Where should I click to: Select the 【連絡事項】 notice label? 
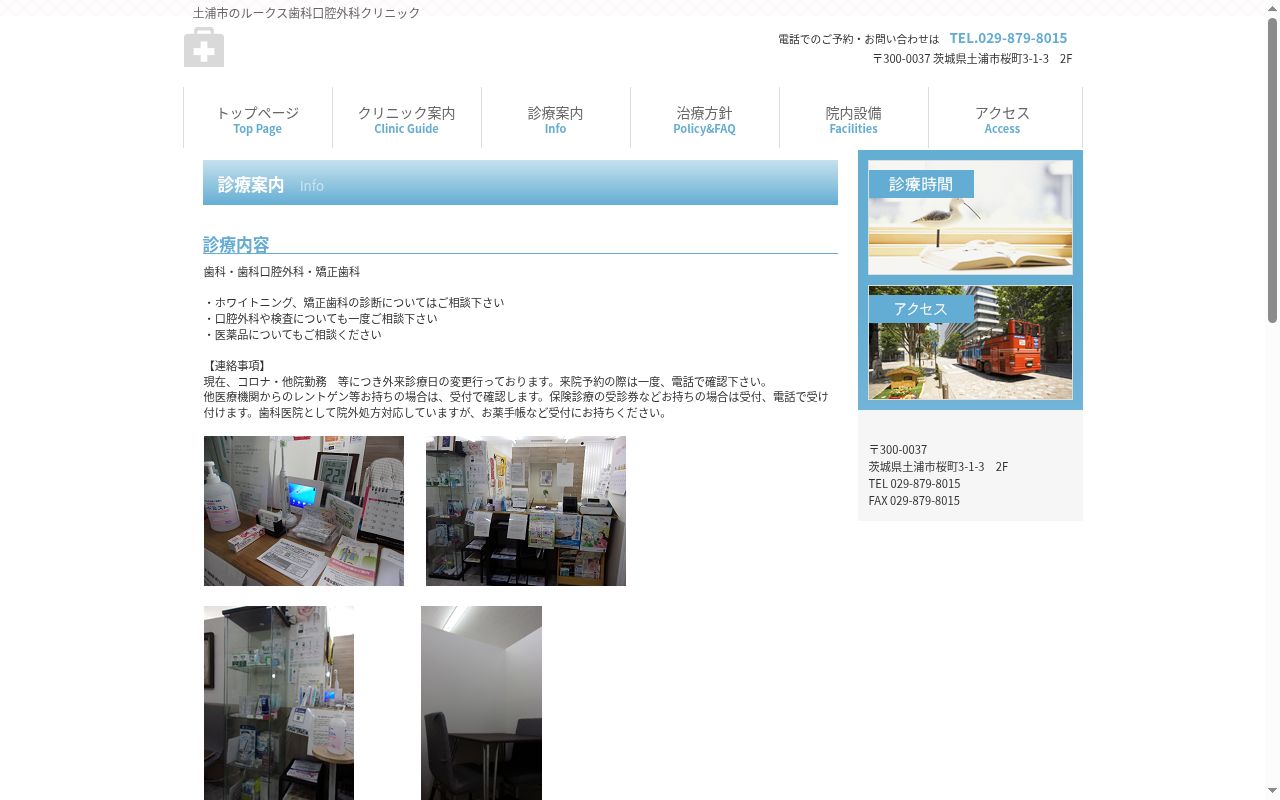tap(237, 366)
